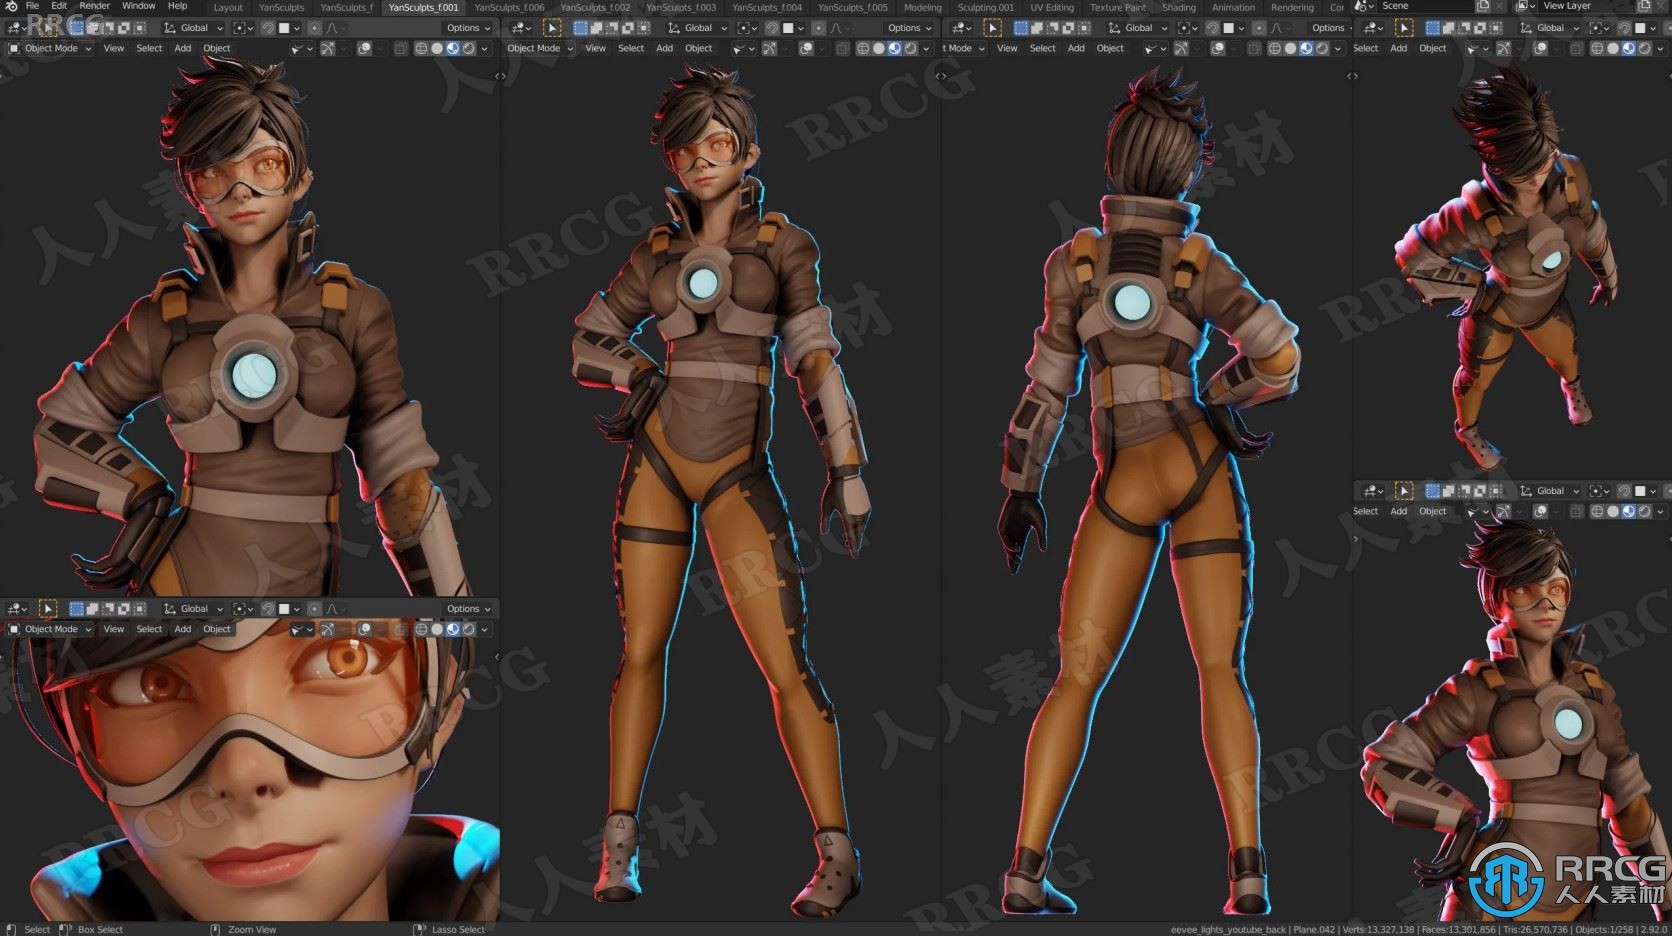Choose Subtract selection mode in top-right viewport header

[x=1465, y=28]
